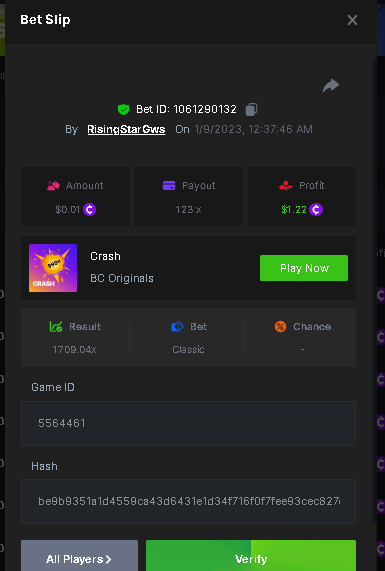Click the green Result chart icon

coord(56,326)
